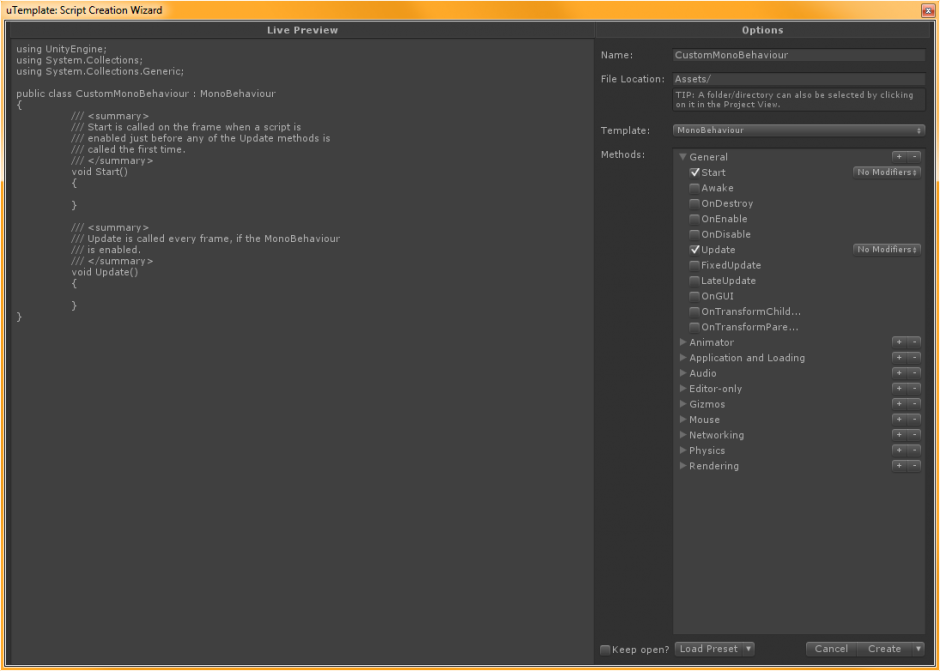
Task: Click the minus button beside Rendering
Action: coord(914,466)
